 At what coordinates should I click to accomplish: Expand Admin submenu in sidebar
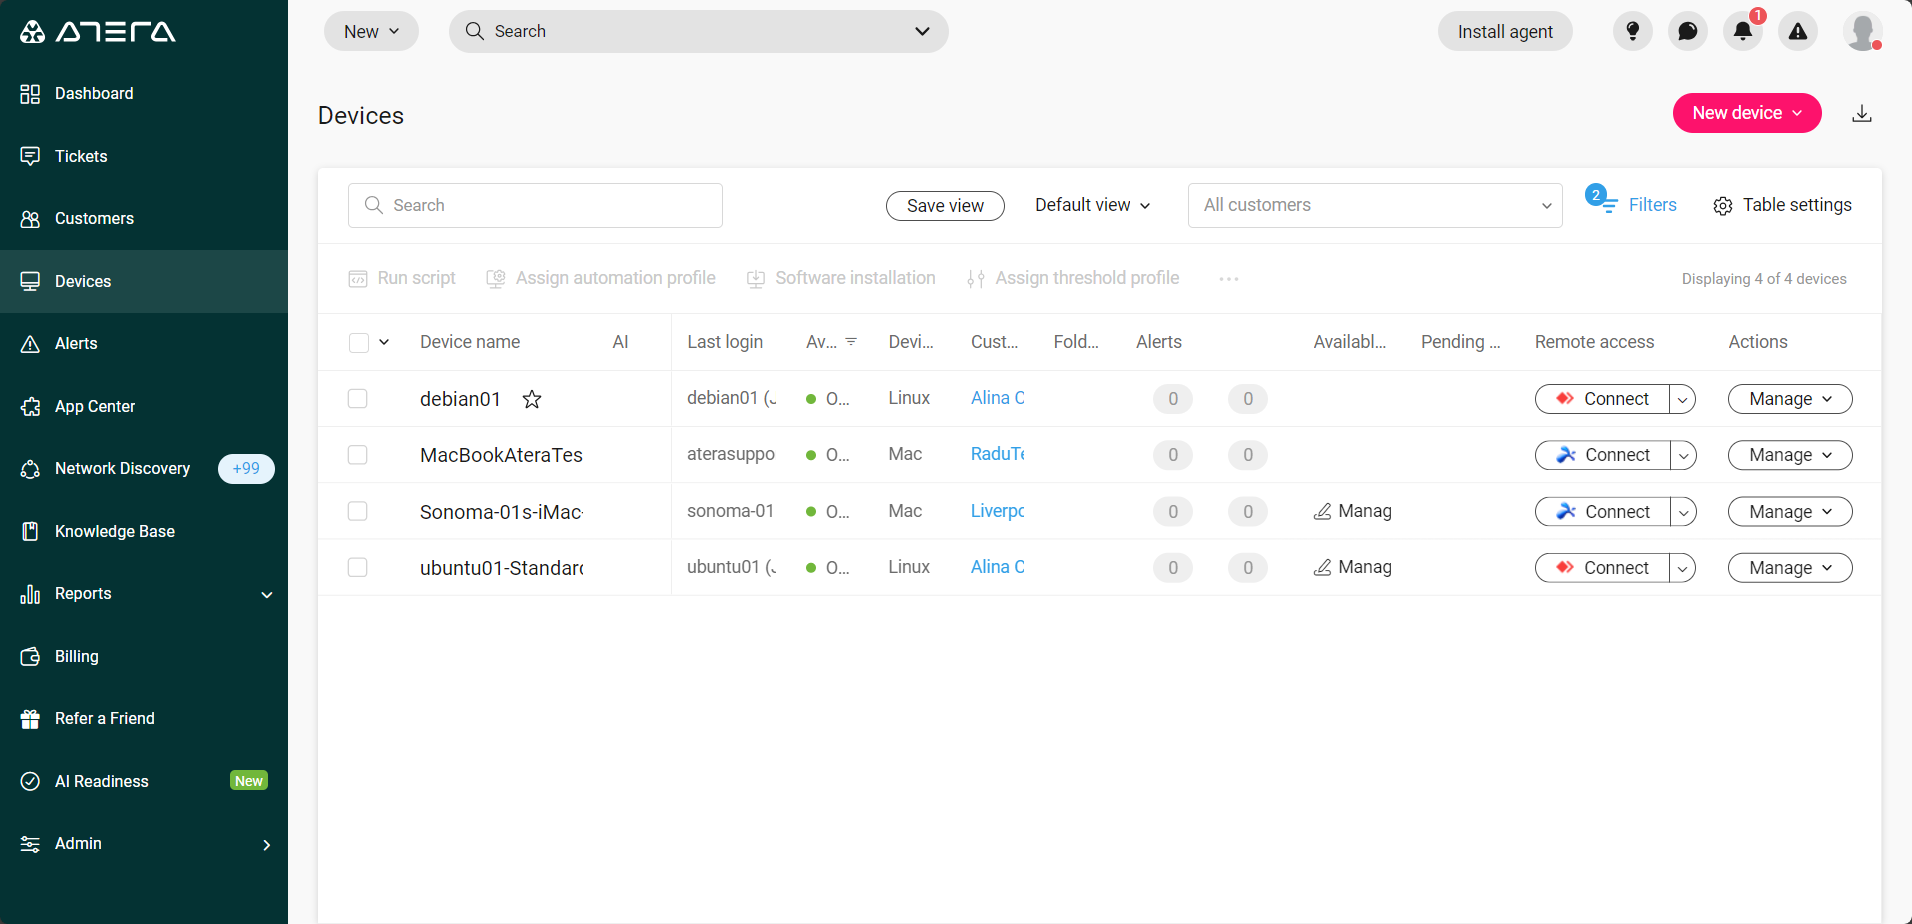tap(267, 845)
